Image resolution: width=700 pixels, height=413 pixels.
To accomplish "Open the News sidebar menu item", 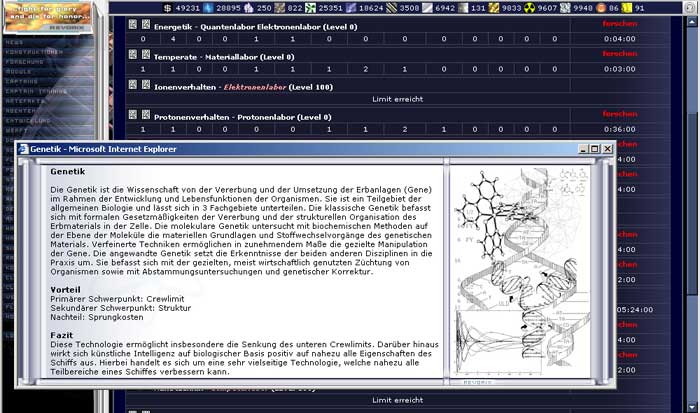I will pos(15,43).
